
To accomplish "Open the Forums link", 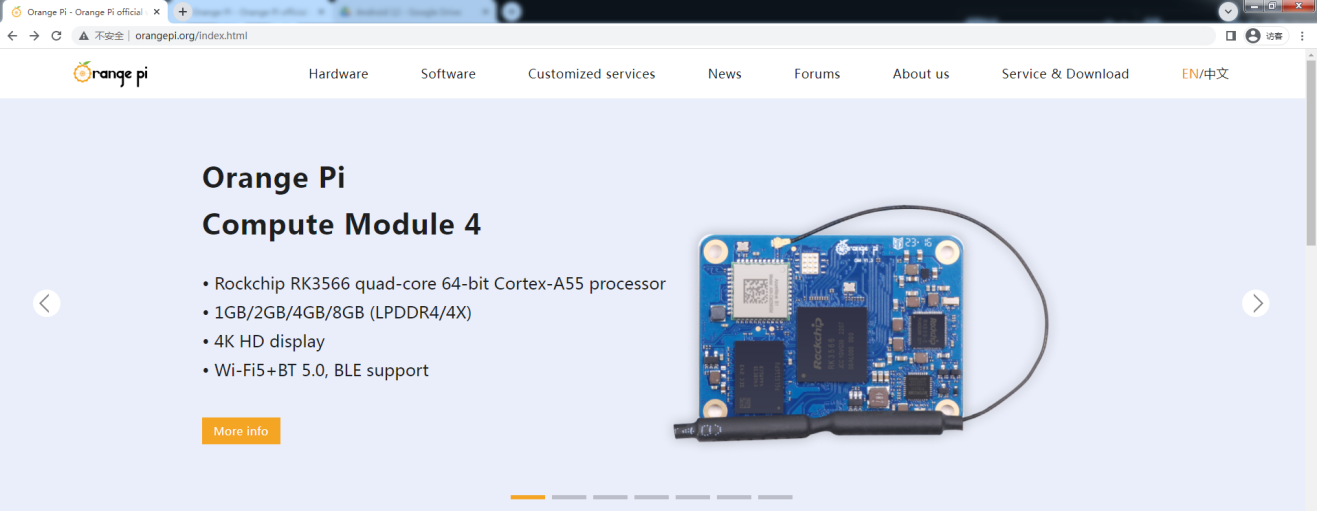I will click(817, 74).
